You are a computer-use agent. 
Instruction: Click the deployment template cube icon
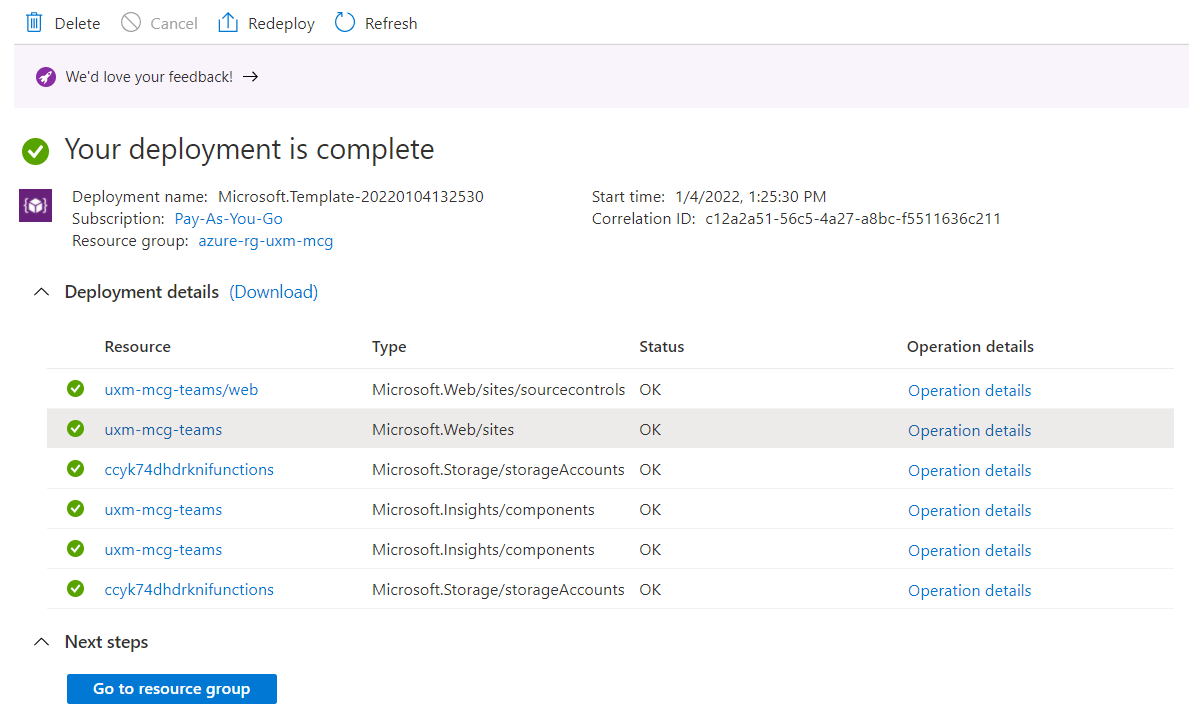click(34, 206)
